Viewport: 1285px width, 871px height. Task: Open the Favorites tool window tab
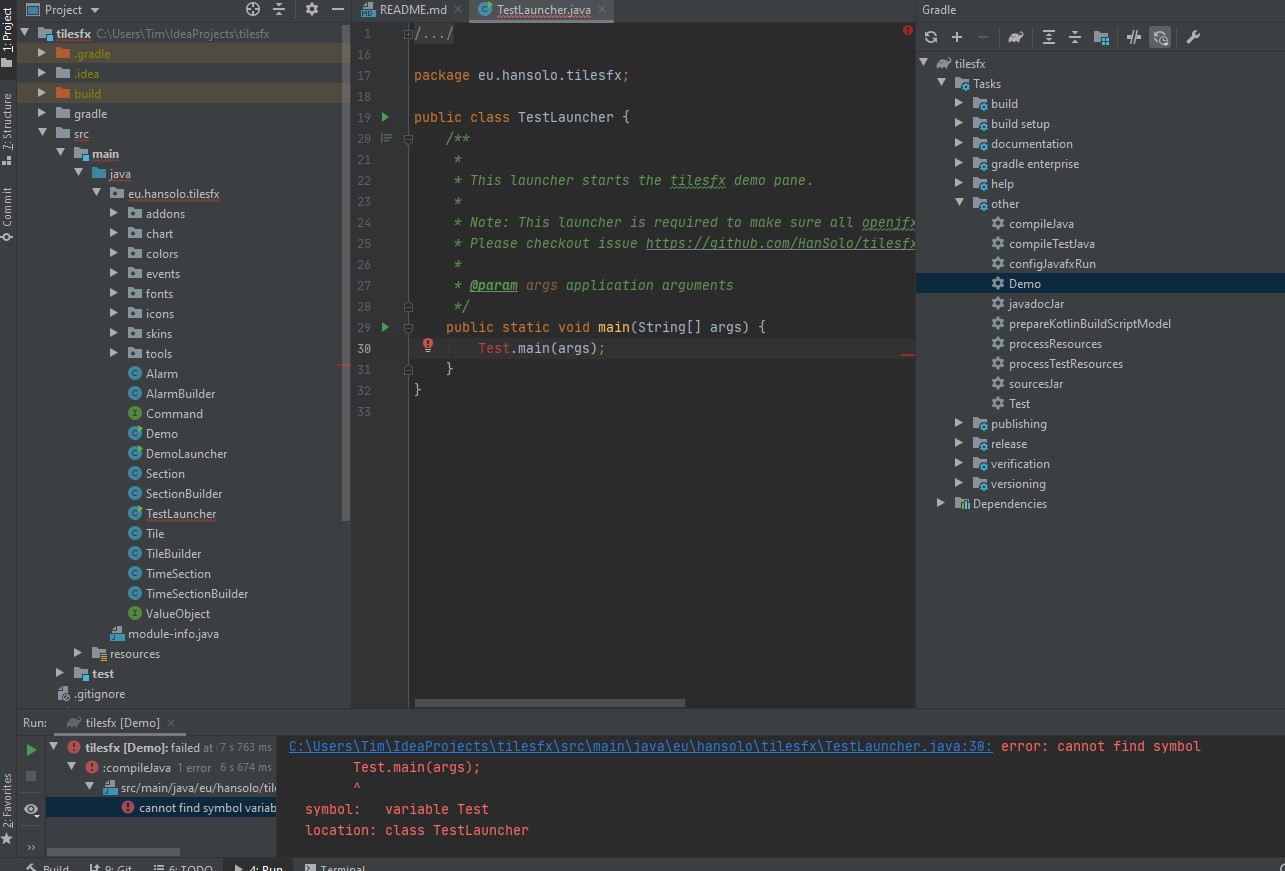pyautogui.click(x=8, y=807)
